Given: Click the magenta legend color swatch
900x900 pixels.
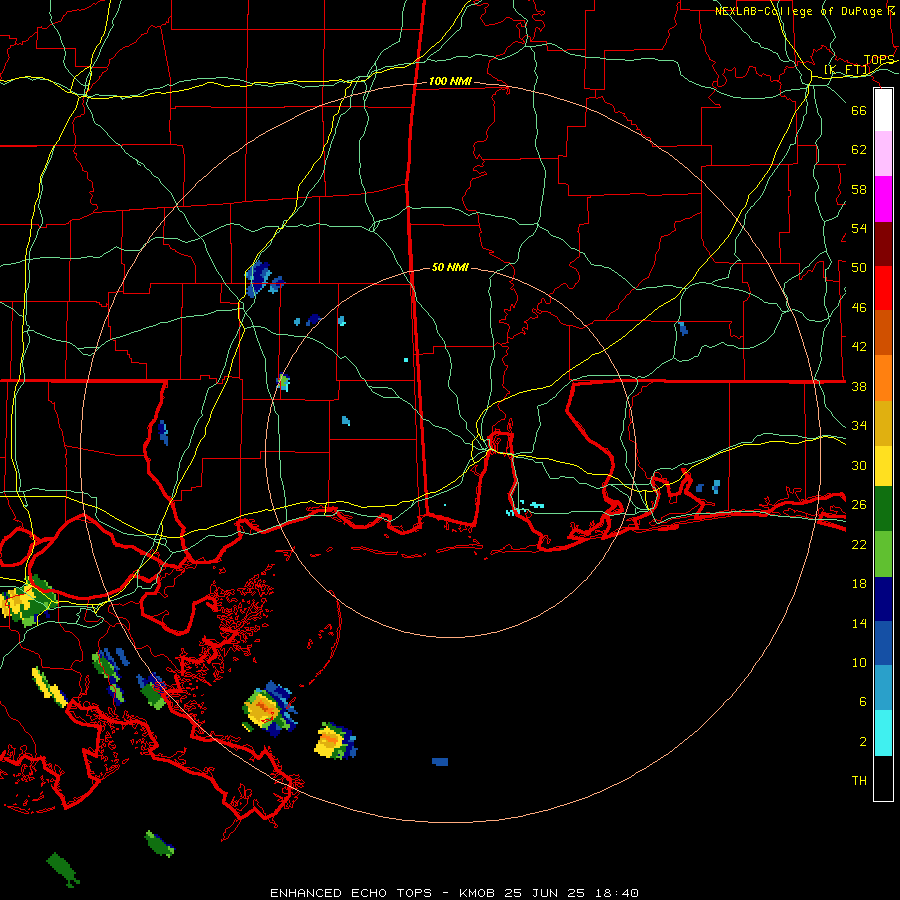Looking at the screenshot, I should coord(883,199).
